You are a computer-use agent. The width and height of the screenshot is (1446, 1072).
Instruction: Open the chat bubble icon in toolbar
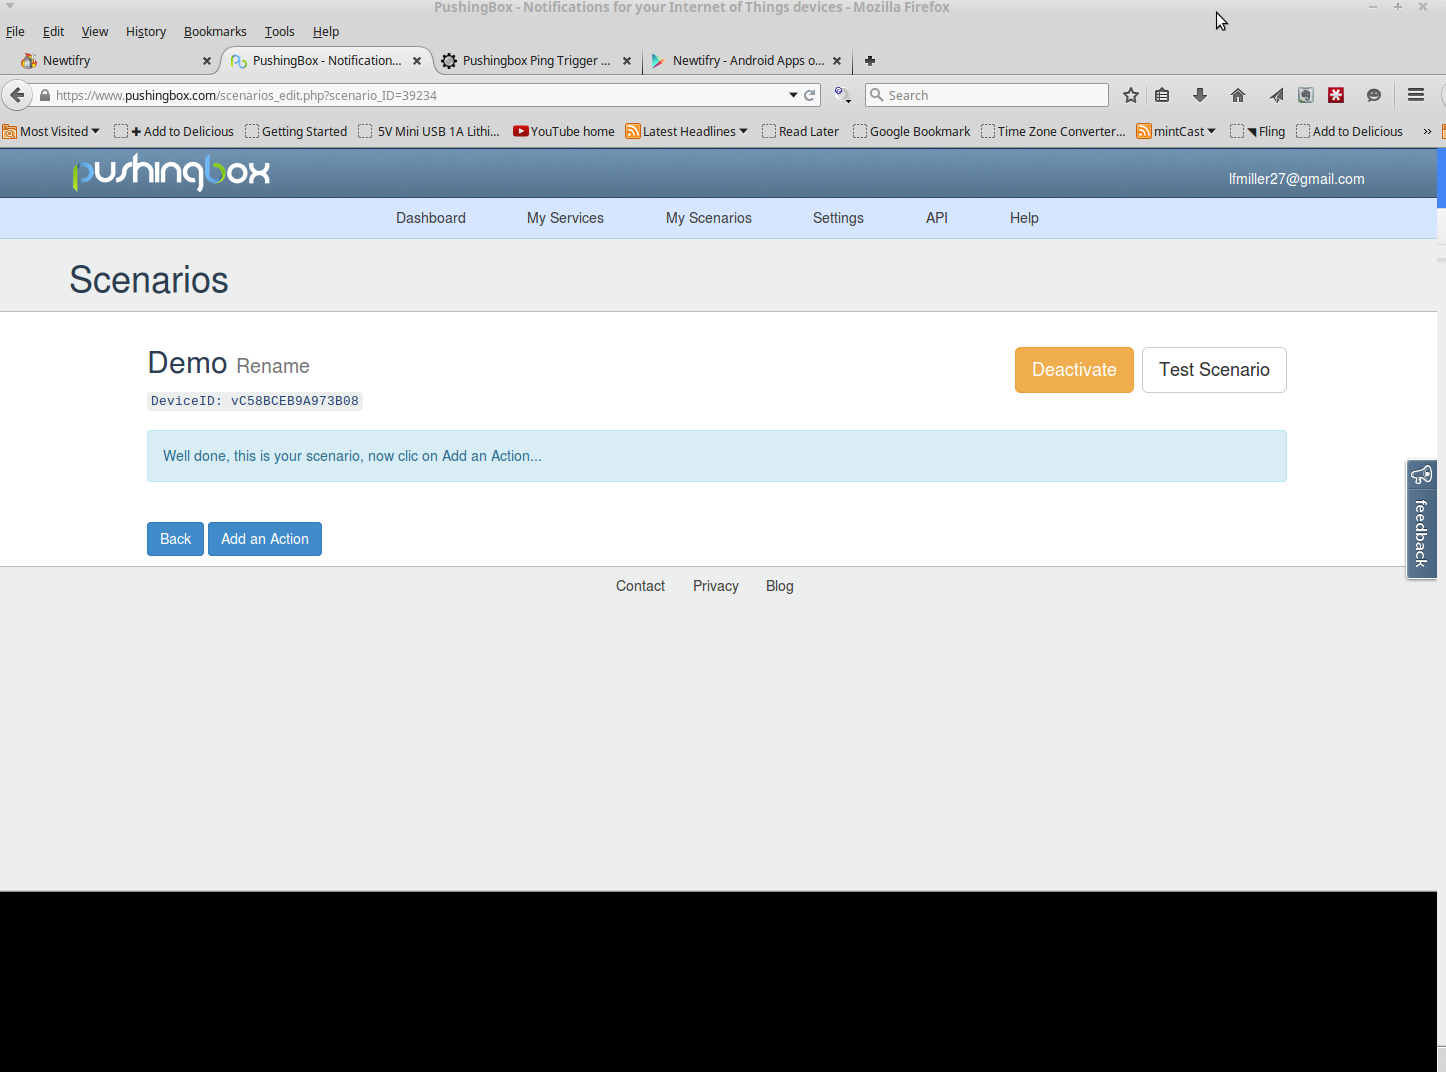pos(1374,95)
